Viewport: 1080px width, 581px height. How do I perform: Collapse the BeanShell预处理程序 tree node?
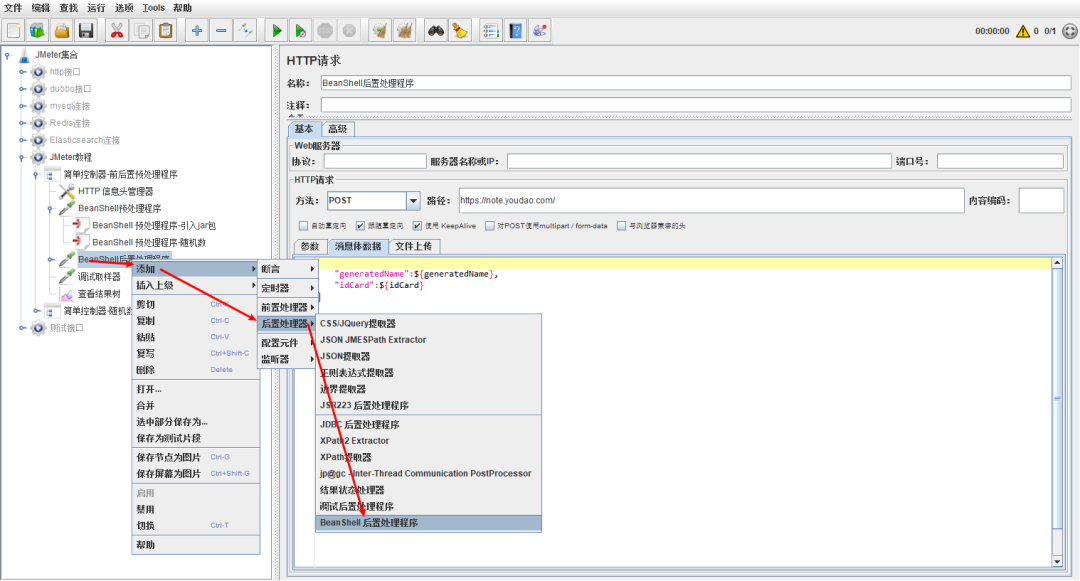point(50,209)
